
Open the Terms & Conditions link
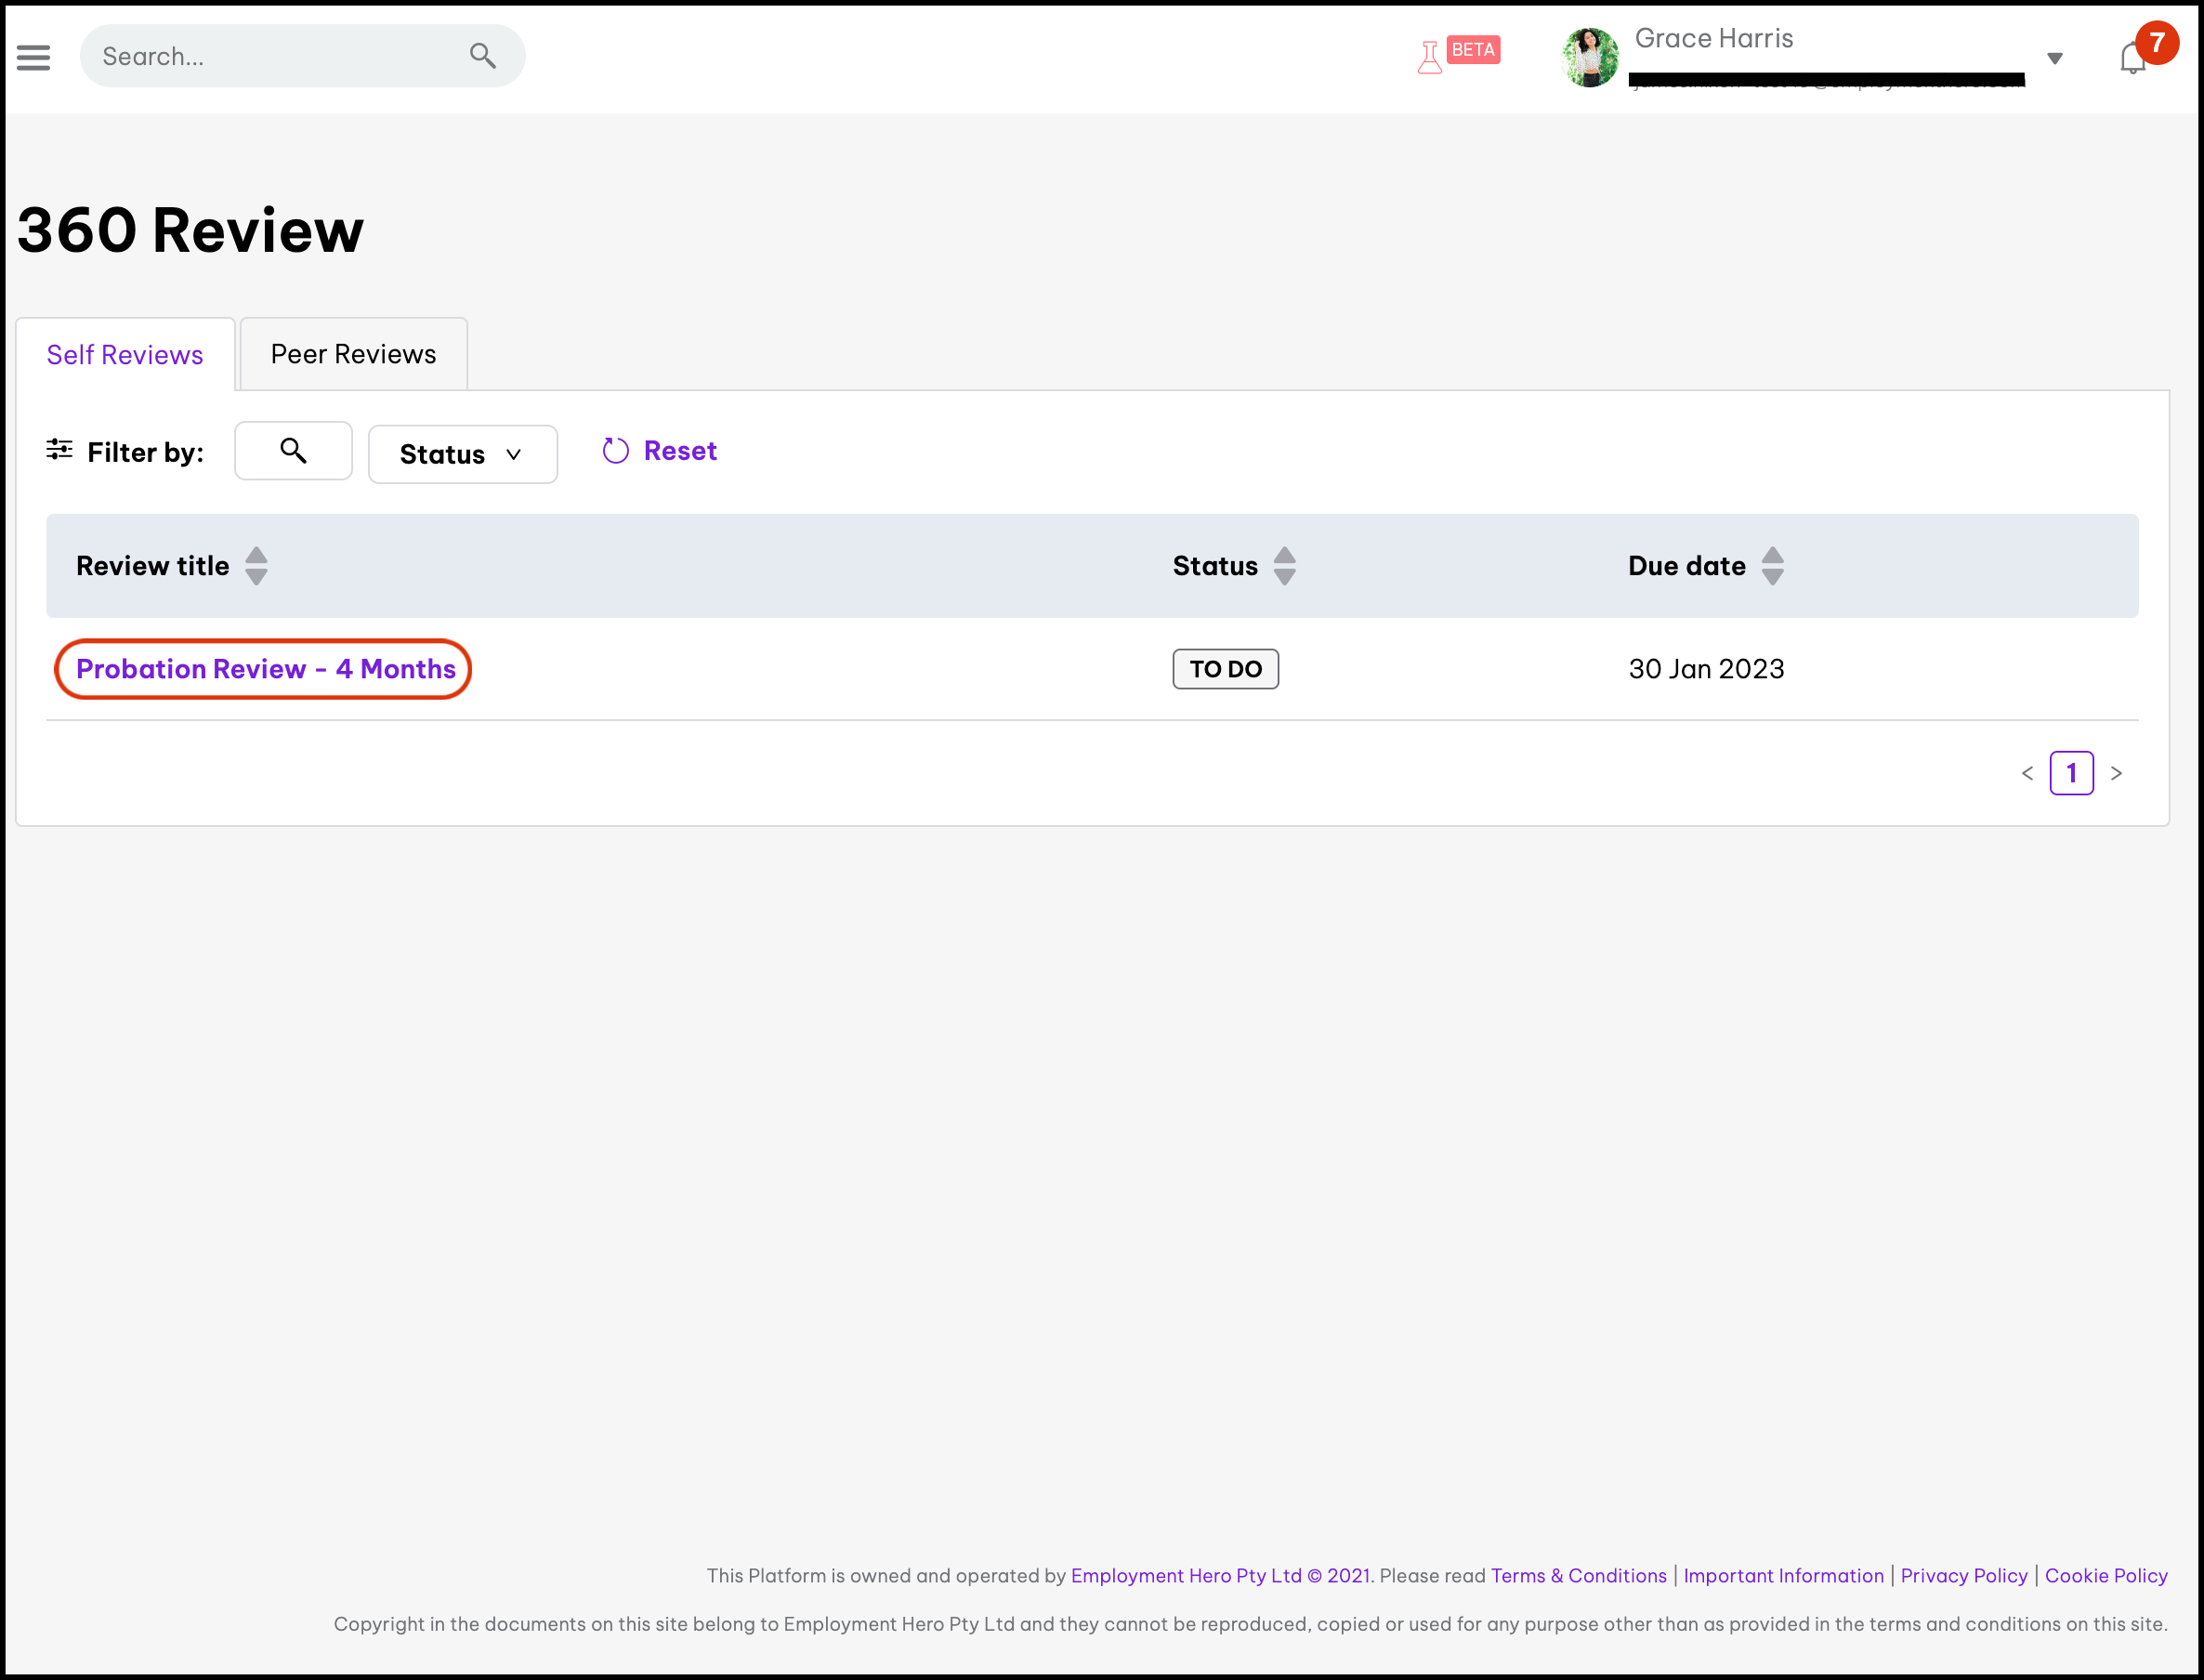pyautogui.click(x=1578, y=1575)
